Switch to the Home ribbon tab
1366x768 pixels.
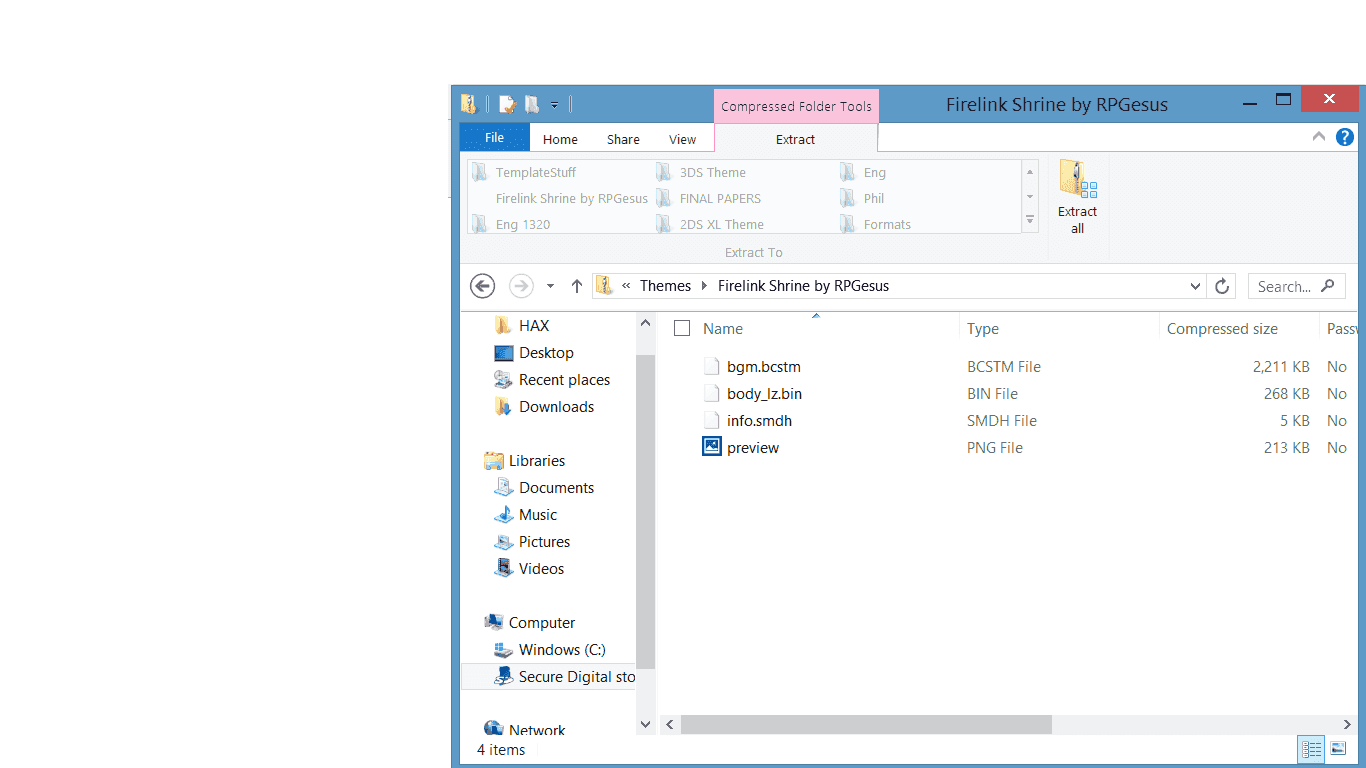pyautogui.click(x=560, y=139)
